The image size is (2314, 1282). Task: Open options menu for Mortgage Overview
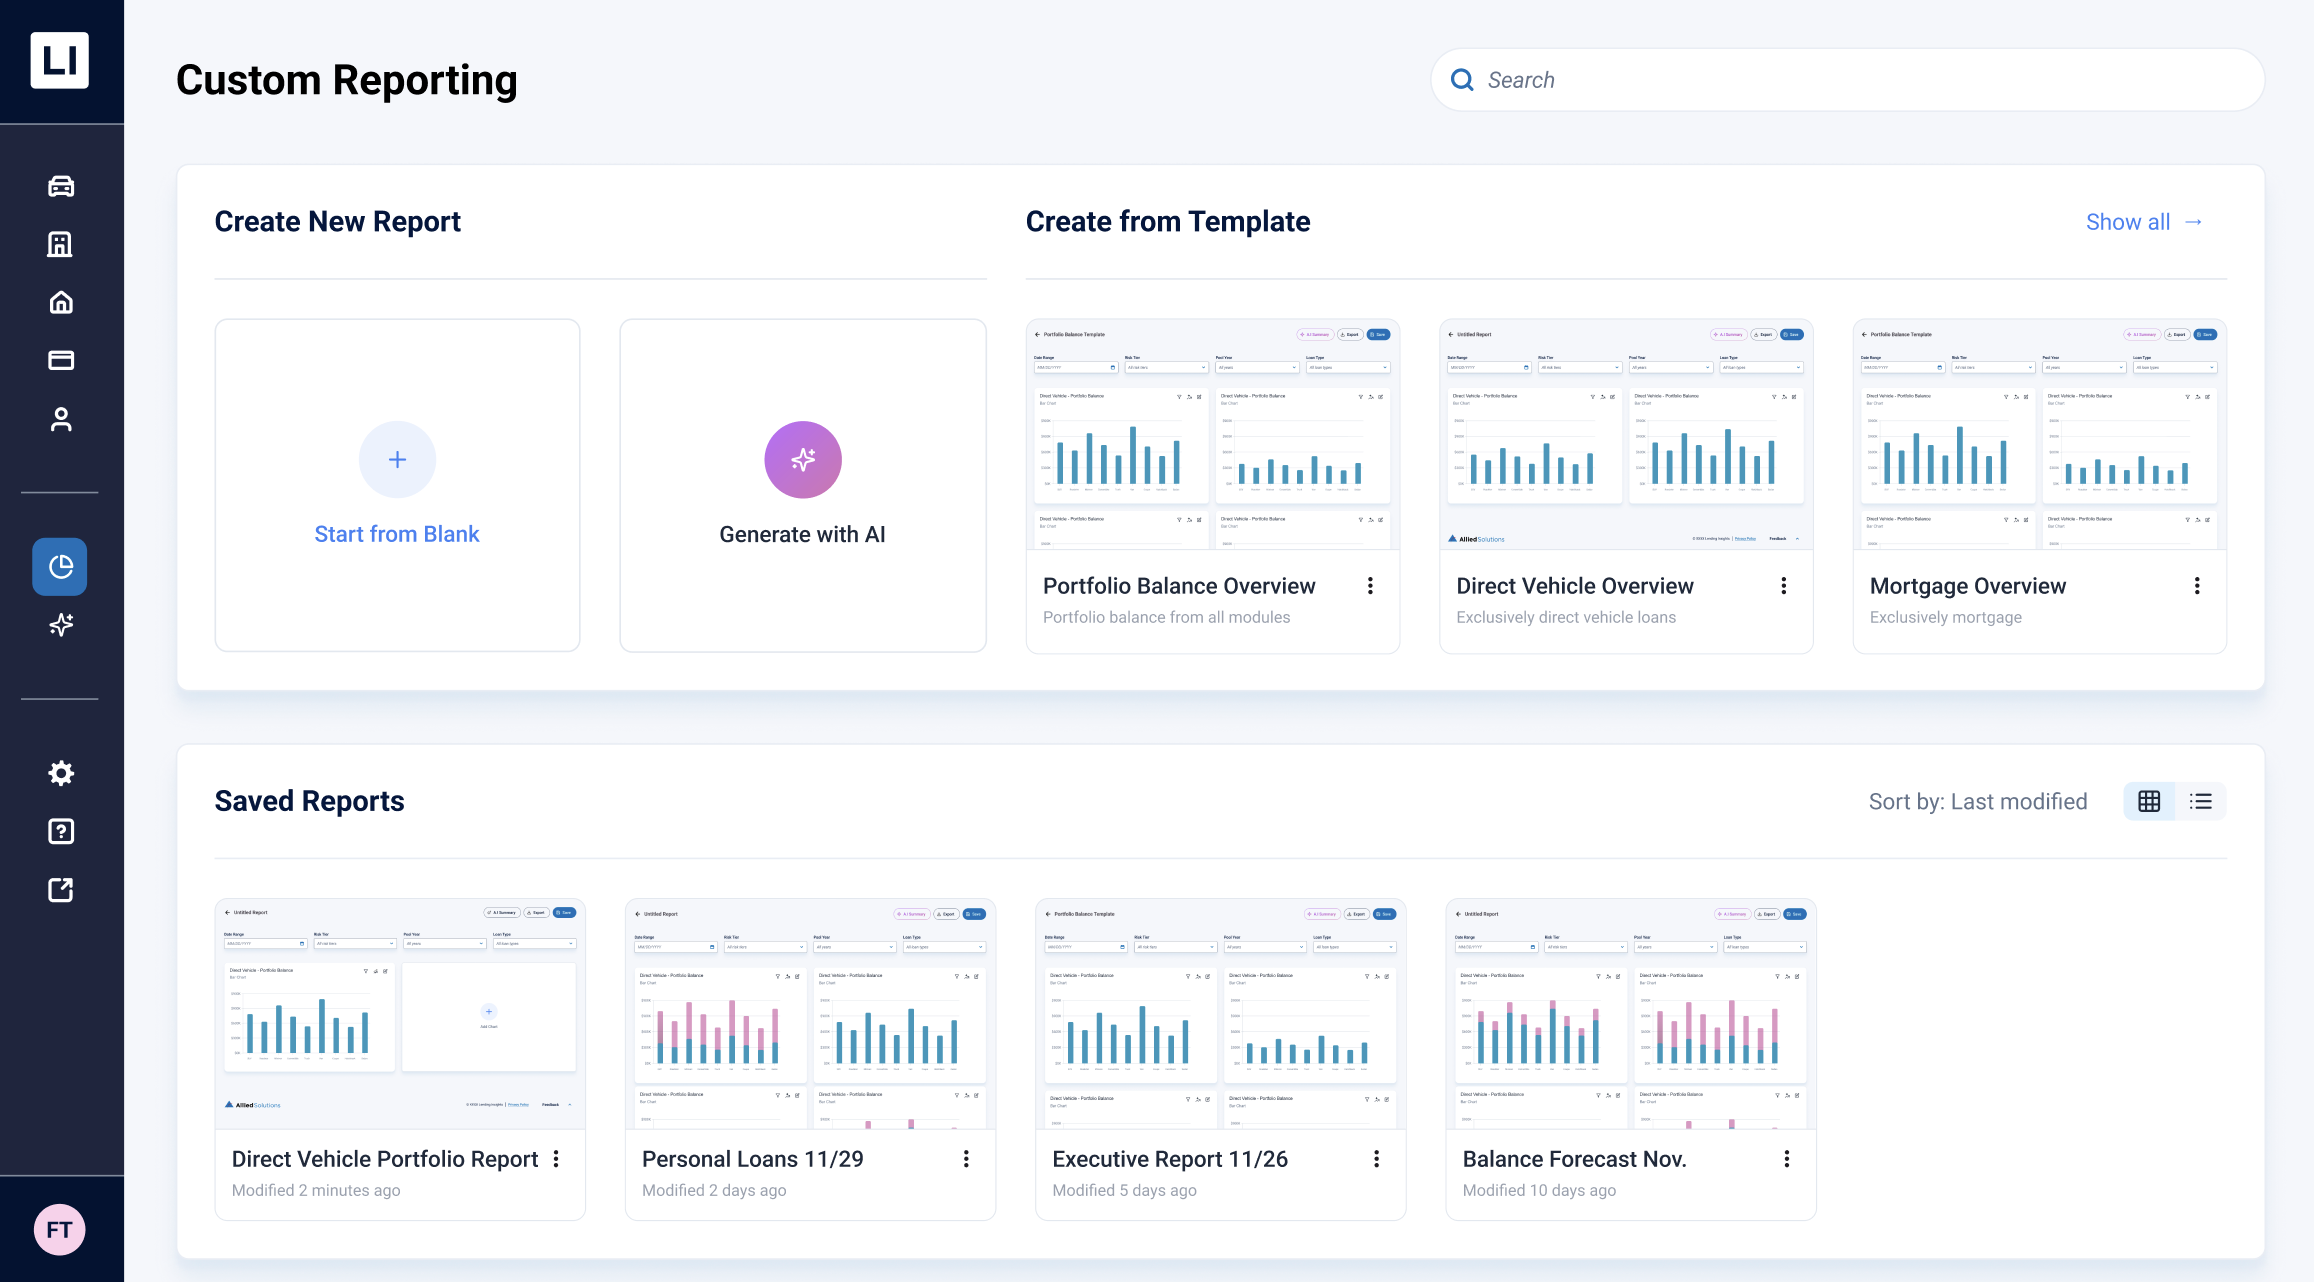click(2197, 586)
